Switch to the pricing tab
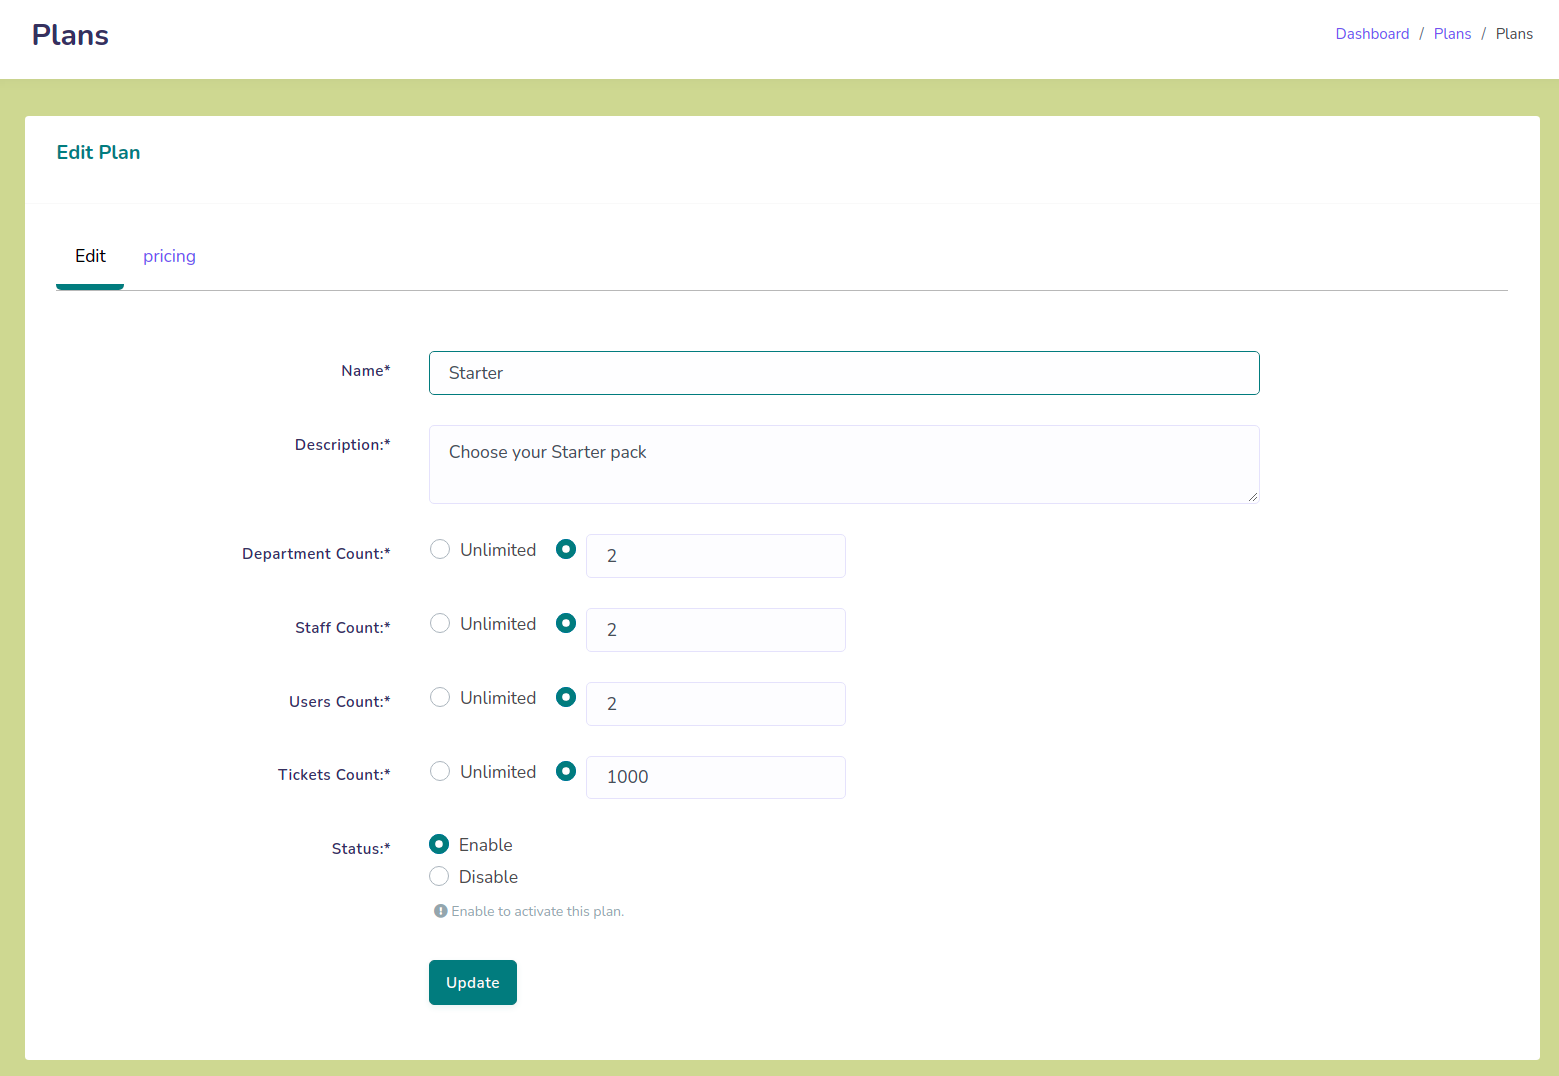This screenshot has width=1559, height=1076. point(169,256)
